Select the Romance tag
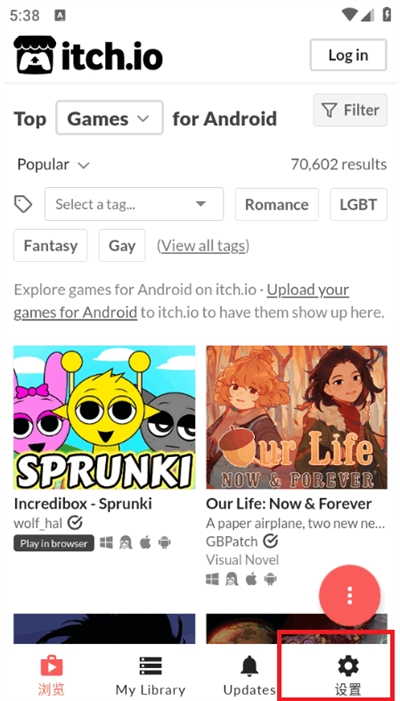Screen dimensions: 400x701 [277, 204]
